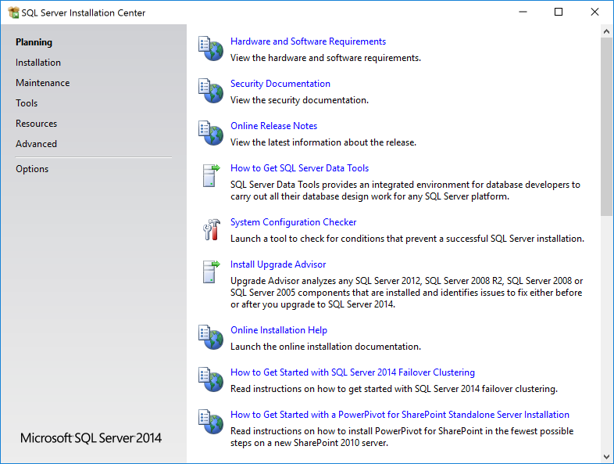614x464 pixels.
Task: Switch to the Advanced section
Action: tap(36, 144)
